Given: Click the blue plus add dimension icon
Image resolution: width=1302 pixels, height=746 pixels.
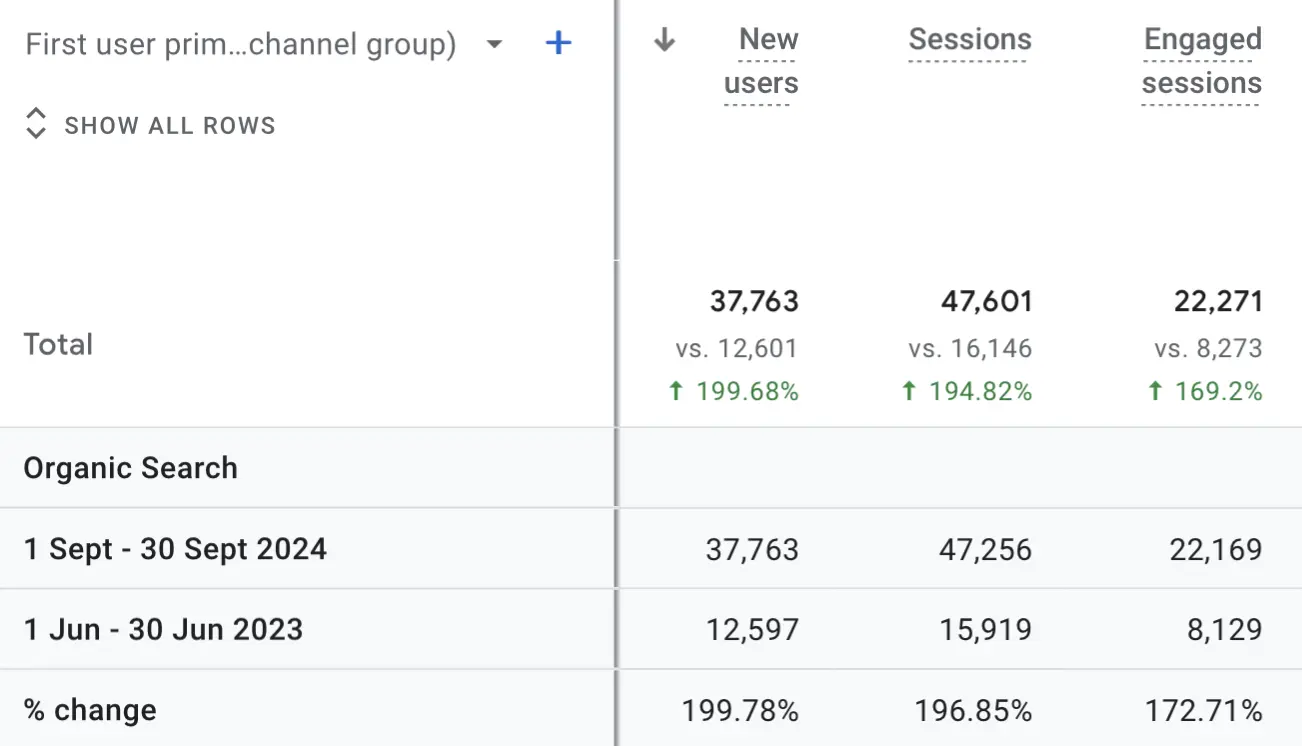Looking at the screenshot, I should pyautogui.click(x=558, y=43).
